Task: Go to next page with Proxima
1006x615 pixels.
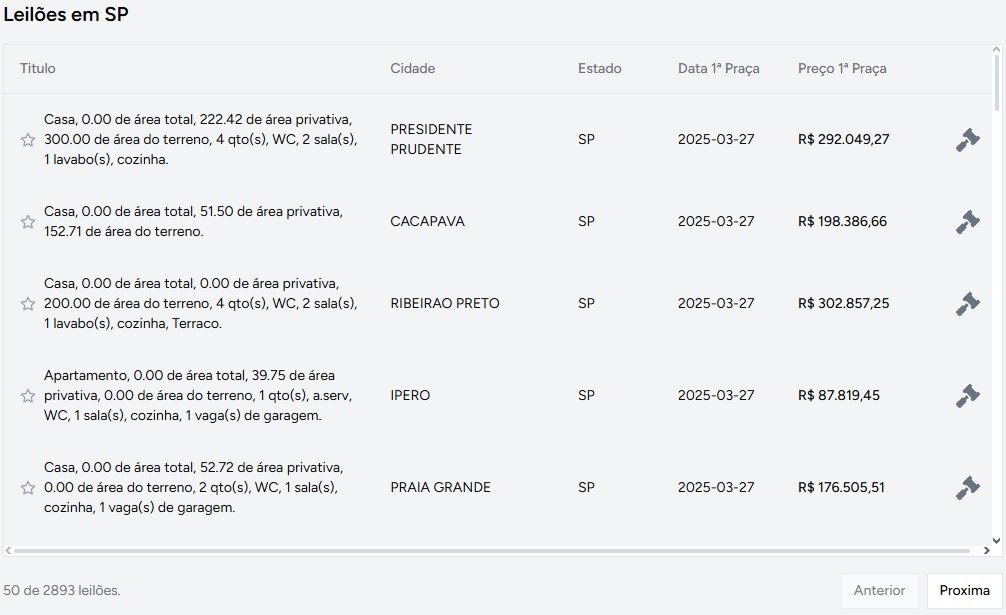Action: click(x=964, y=591)
